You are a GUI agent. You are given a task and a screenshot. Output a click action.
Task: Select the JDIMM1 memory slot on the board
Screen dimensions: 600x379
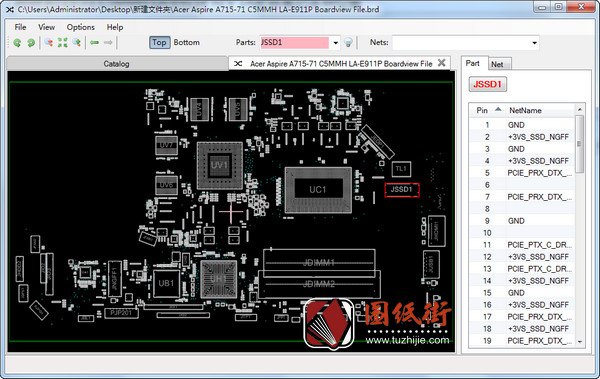coord(319,263)
